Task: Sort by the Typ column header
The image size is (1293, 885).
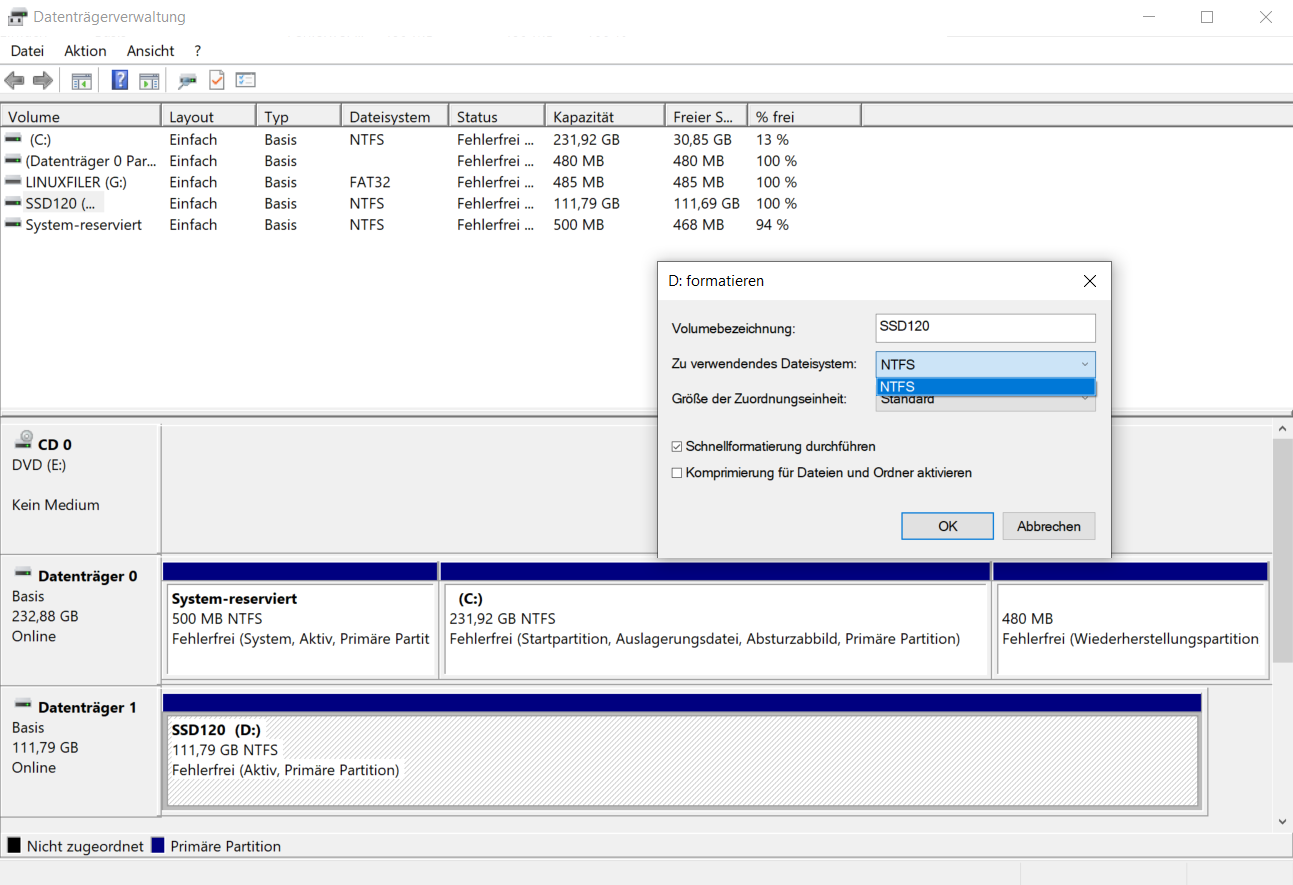Action: [x=298, y=117]
